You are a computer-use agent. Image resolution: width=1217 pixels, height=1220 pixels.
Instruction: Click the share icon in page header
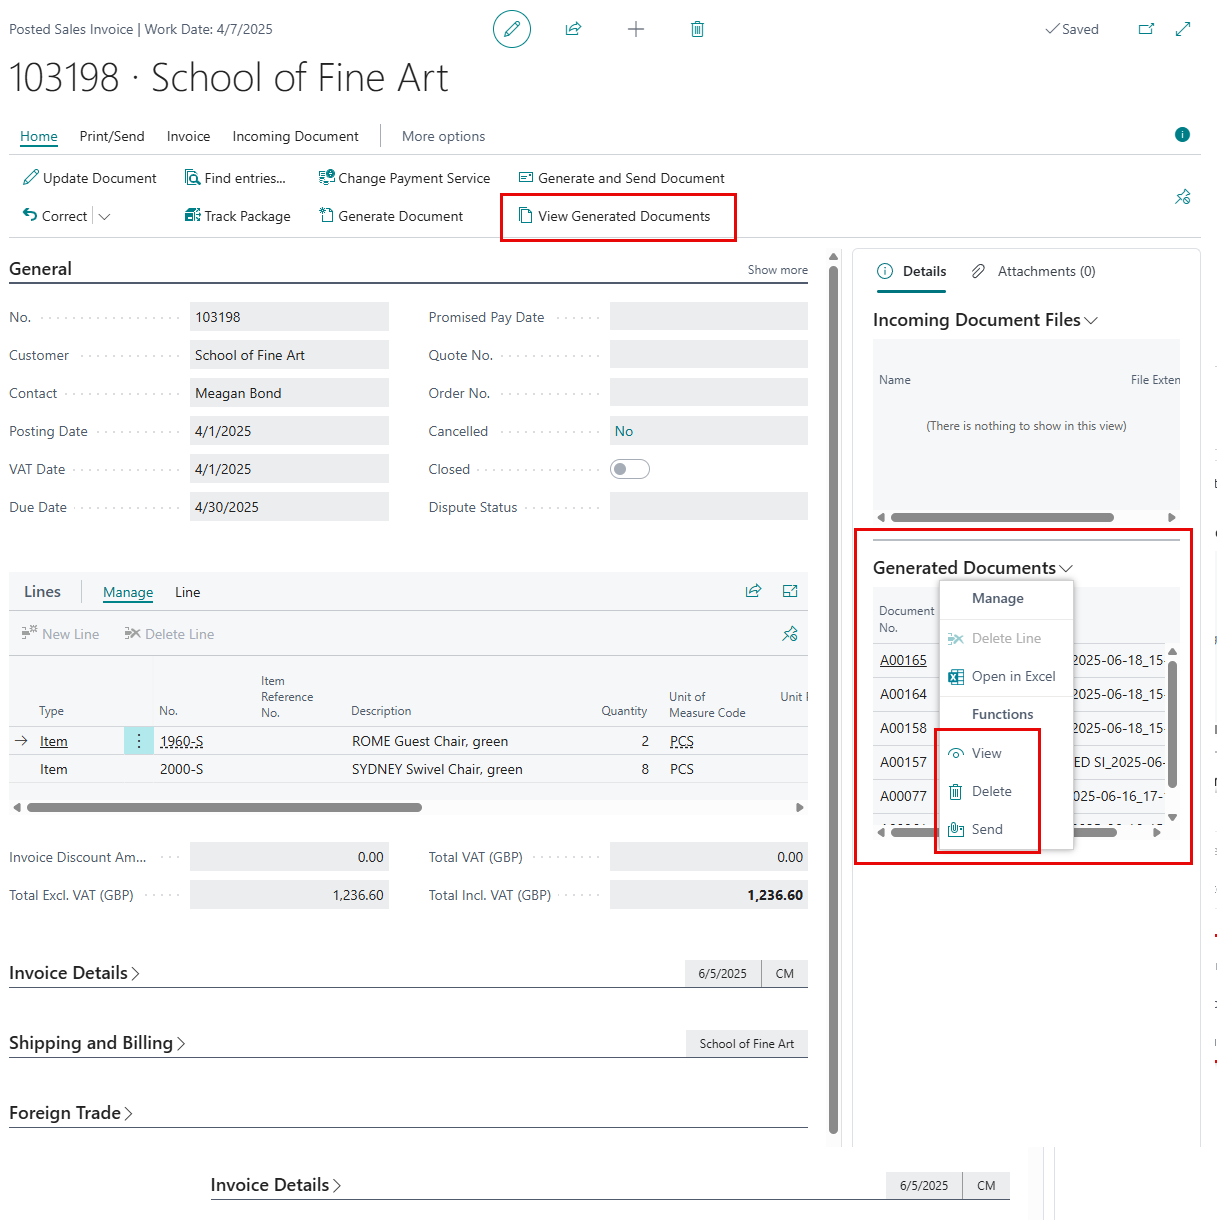tap(573, 29)
